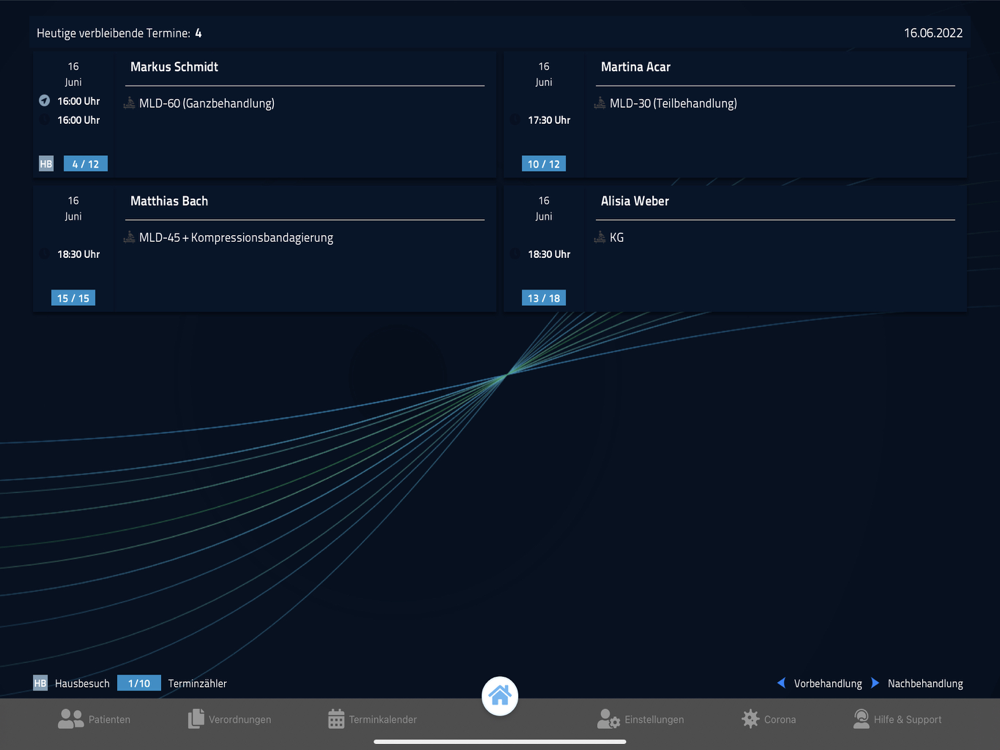Click the 17:30 Uhr time
Viewport: 1000px width, 750px height.
pyautogui.click(x=549, y=120)
